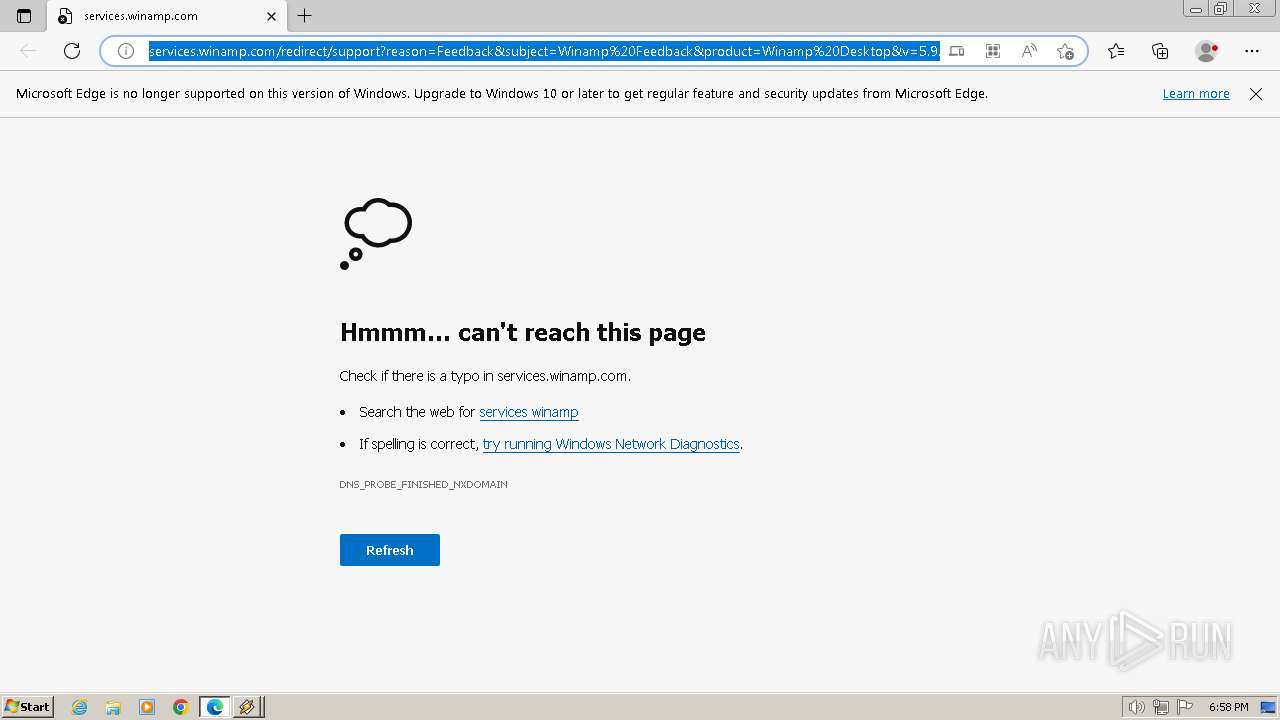Viewport: 1280px width, 720px height.
Task: Close the services.winamp.com tab
Action: pyautogui.click(x=271, y=16)
